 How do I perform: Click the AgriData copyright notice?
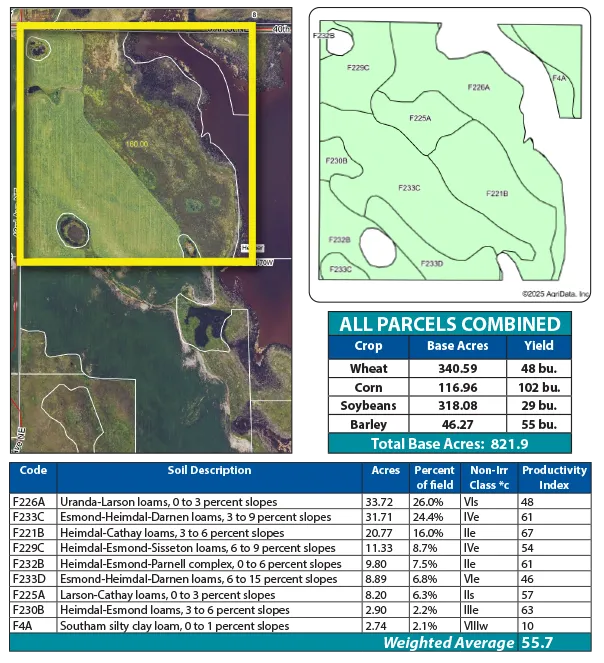[555, 294]
